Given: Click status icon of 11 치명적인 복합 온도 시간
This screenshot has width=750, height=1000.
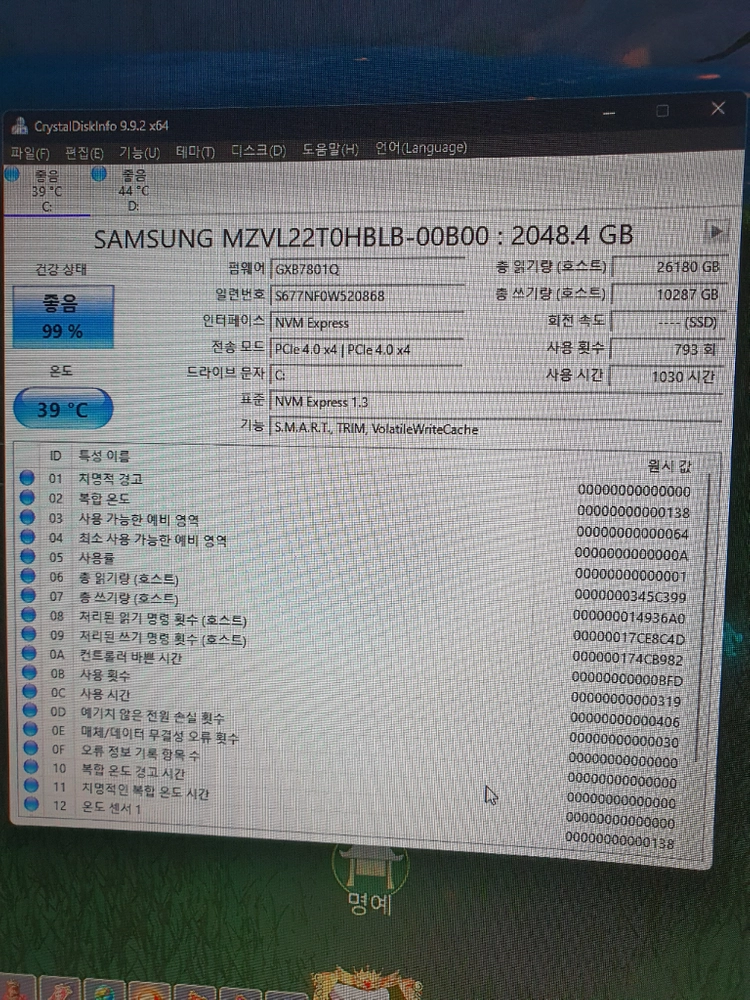Looking at the screenshot, I should [x=31, y=785].
